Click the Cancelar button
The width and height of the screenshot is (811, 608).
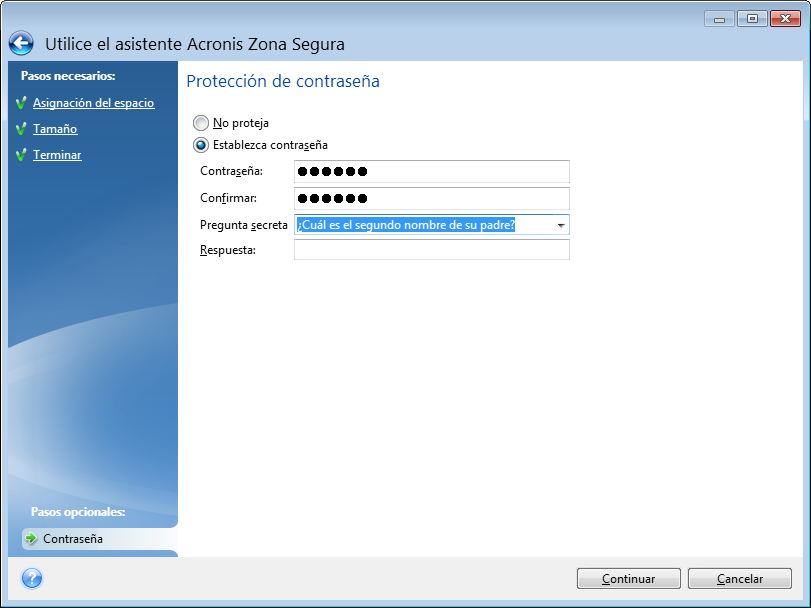coord(740,579)
